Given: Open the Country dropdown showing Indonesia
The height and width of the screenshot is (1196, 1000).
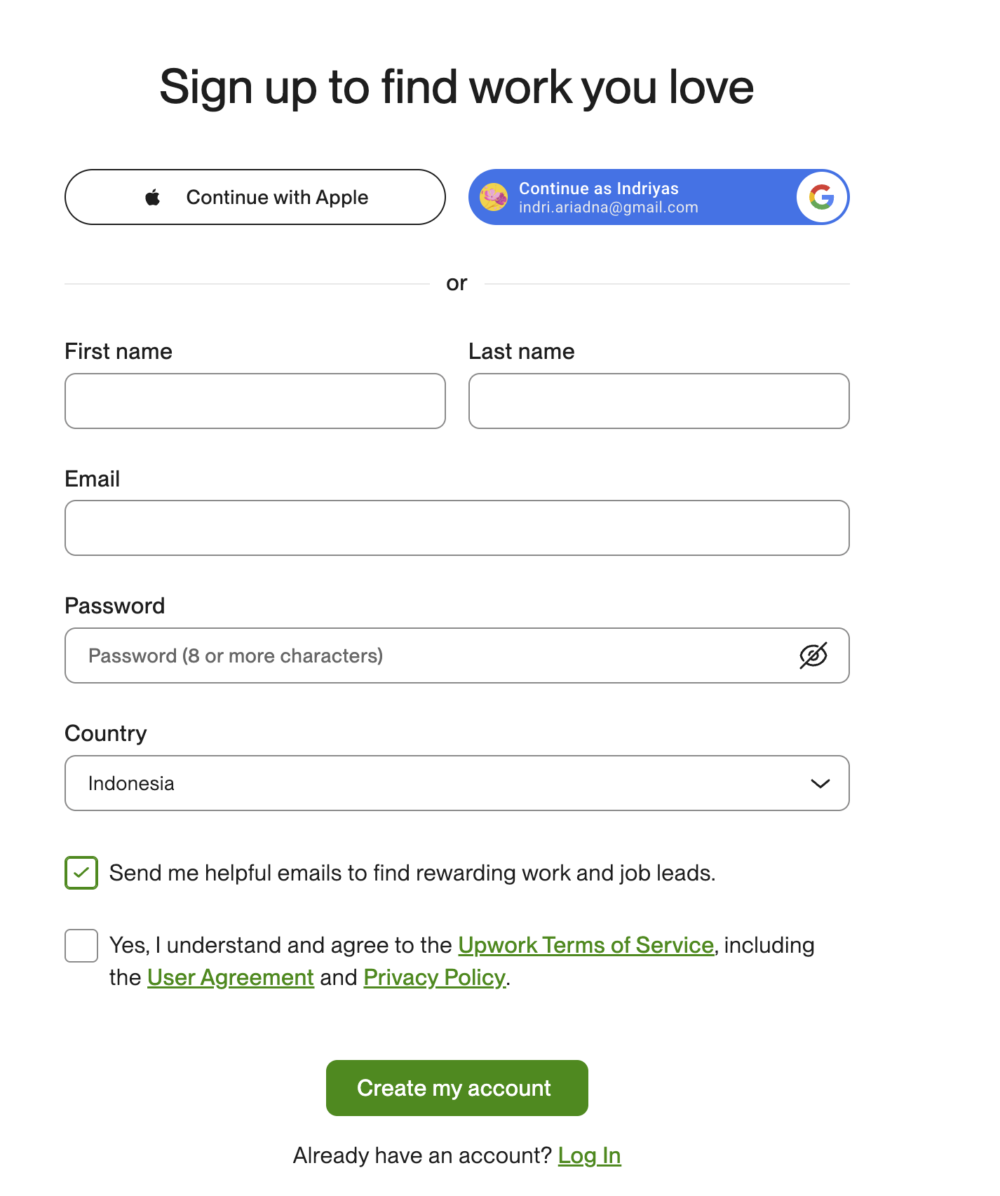Looking at the screenshot, I should [457, 783].
